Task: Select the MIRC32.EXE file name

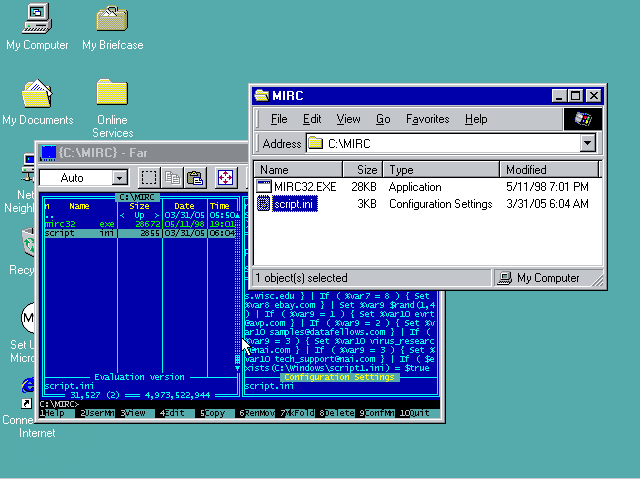Action: [x=305, y=187]
